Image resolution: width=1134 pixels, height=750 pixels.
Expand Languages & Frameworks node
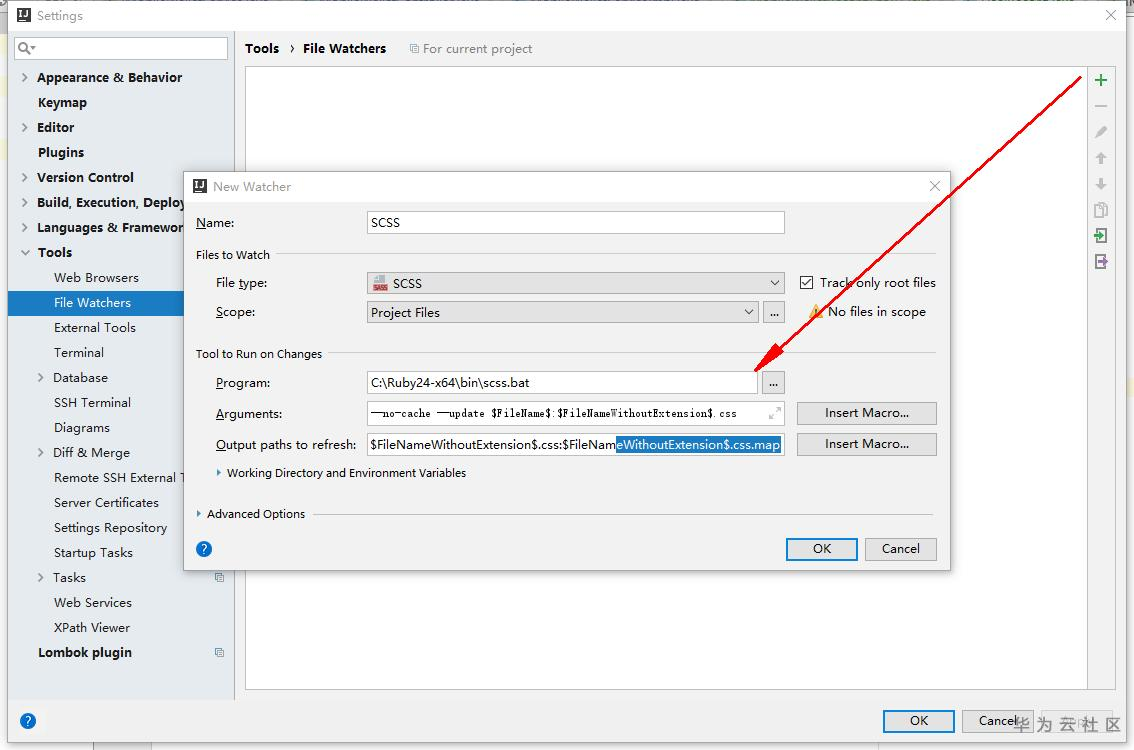[x=25, y=227]
